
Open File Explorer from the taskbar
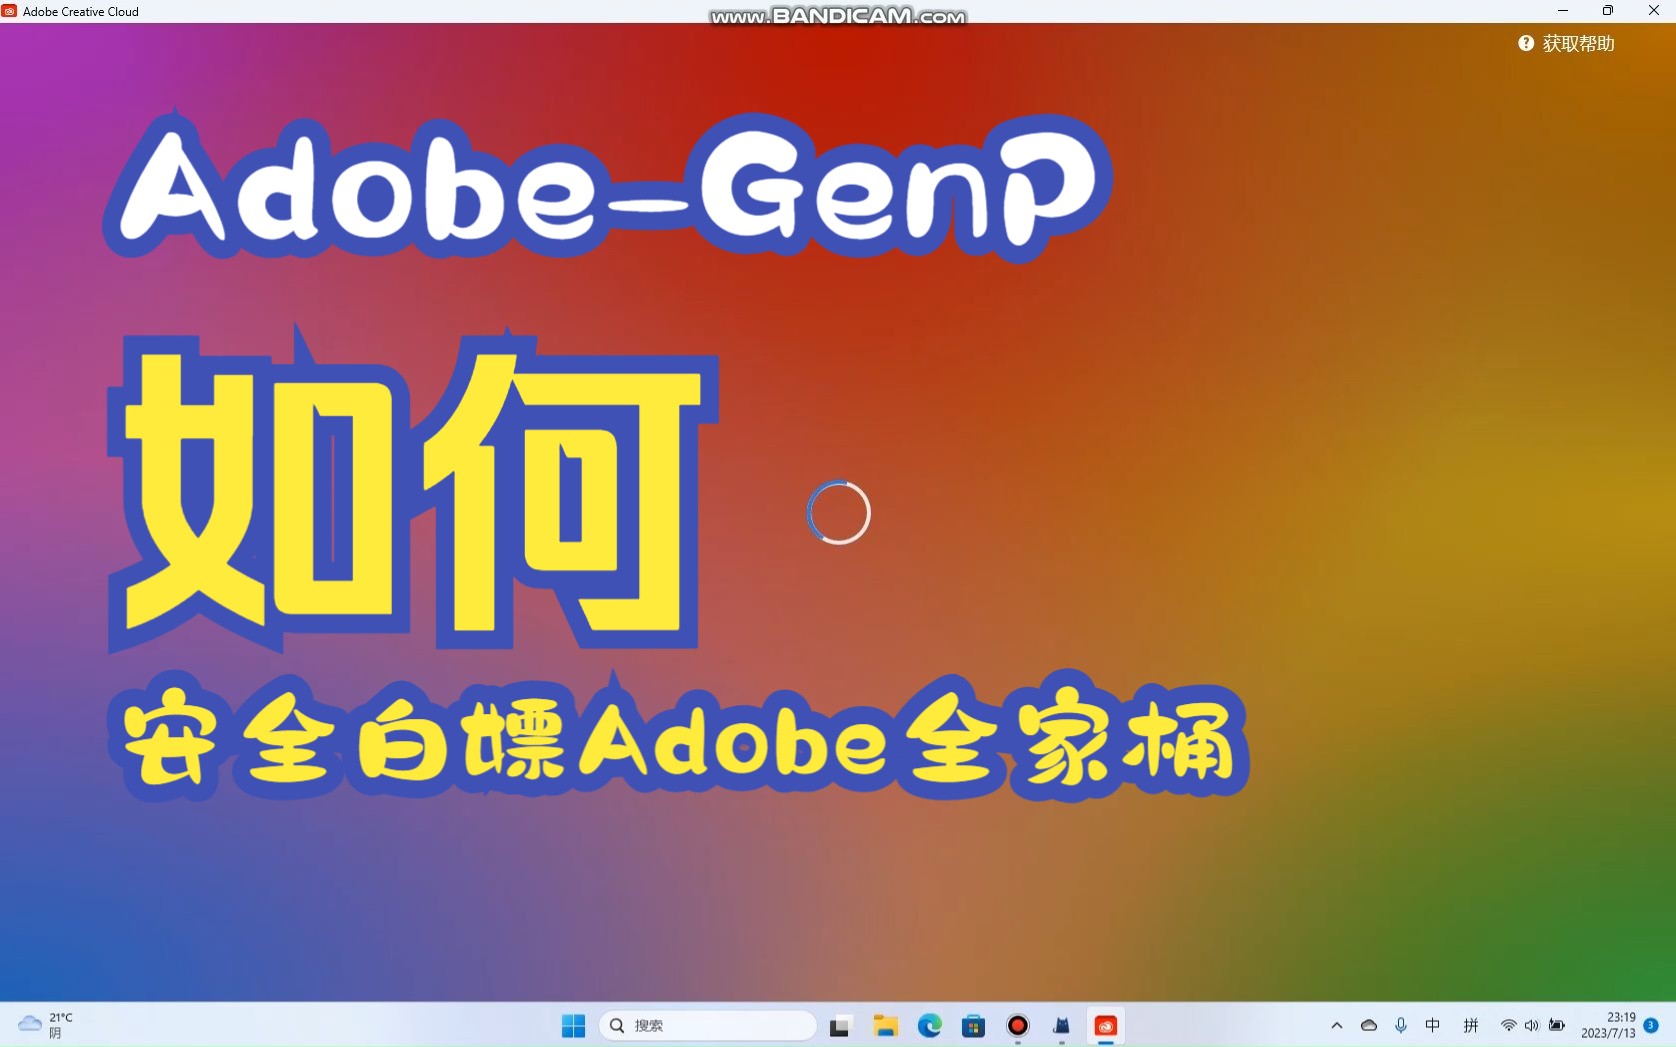pos(885,1026)
